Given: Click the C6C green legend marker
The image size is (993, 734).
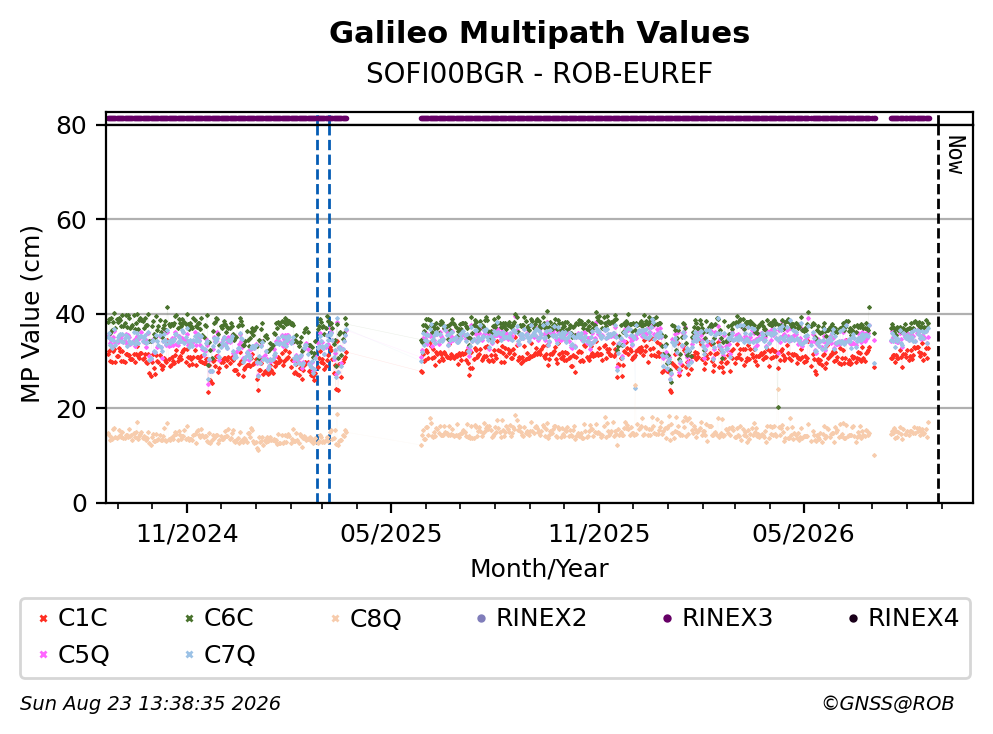Looking at the screenshot, I should pos(189,618).
